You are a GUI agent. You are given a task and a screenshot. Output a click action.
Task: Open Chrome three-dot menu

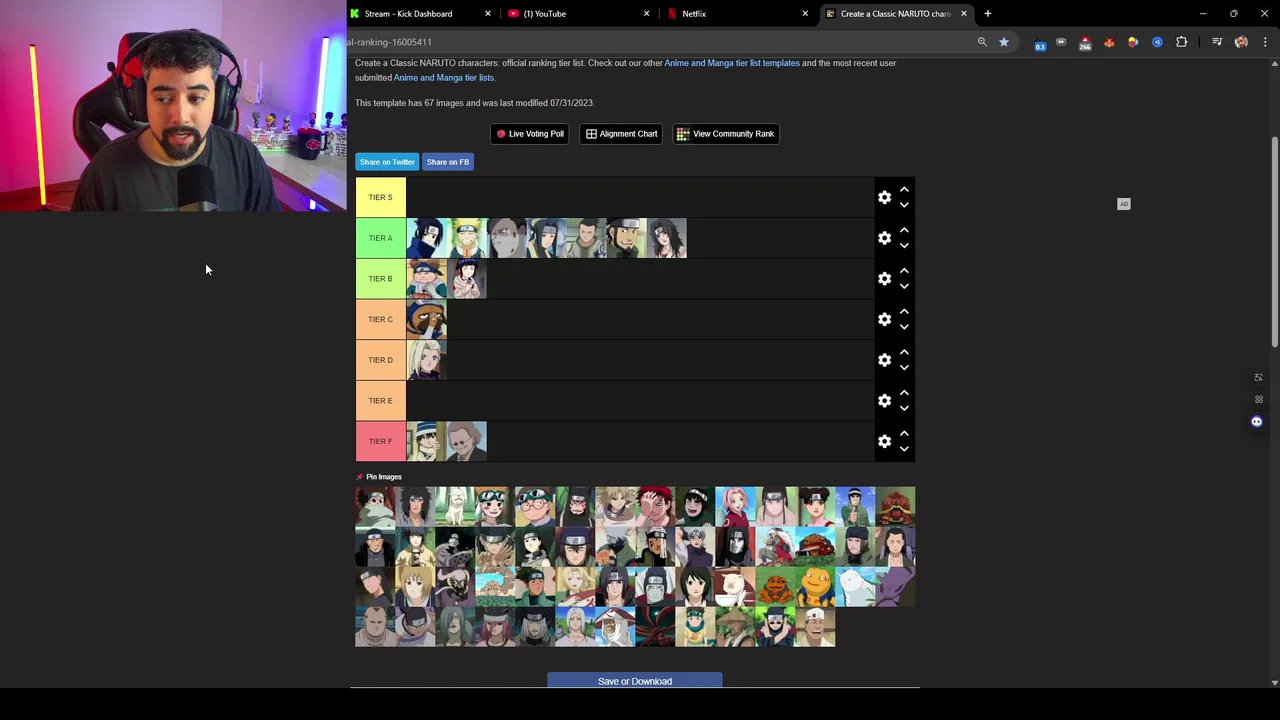point(1265,42)
